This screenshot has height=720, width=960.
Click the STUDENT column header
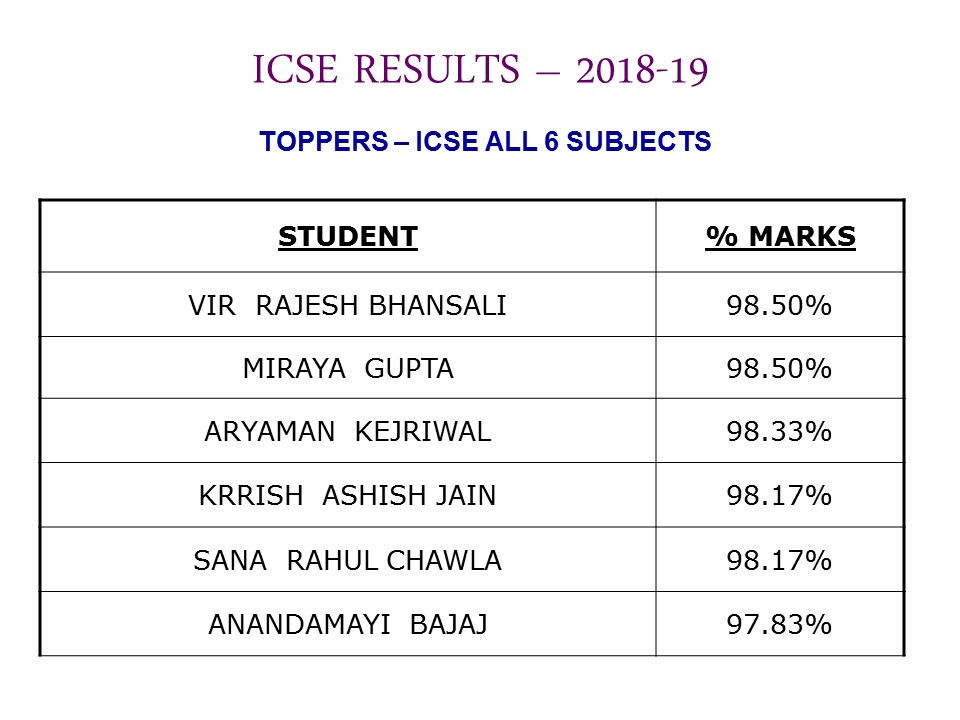(x=348, y=237)
